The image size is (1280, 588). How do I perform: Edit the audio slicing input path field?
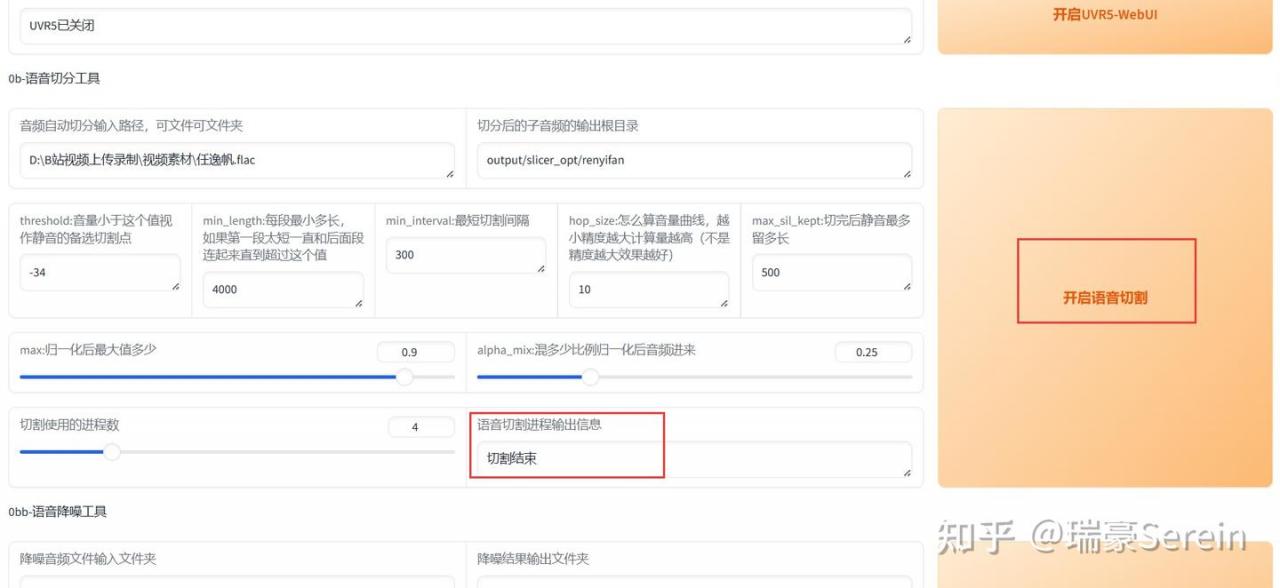[x=237, y=160]
